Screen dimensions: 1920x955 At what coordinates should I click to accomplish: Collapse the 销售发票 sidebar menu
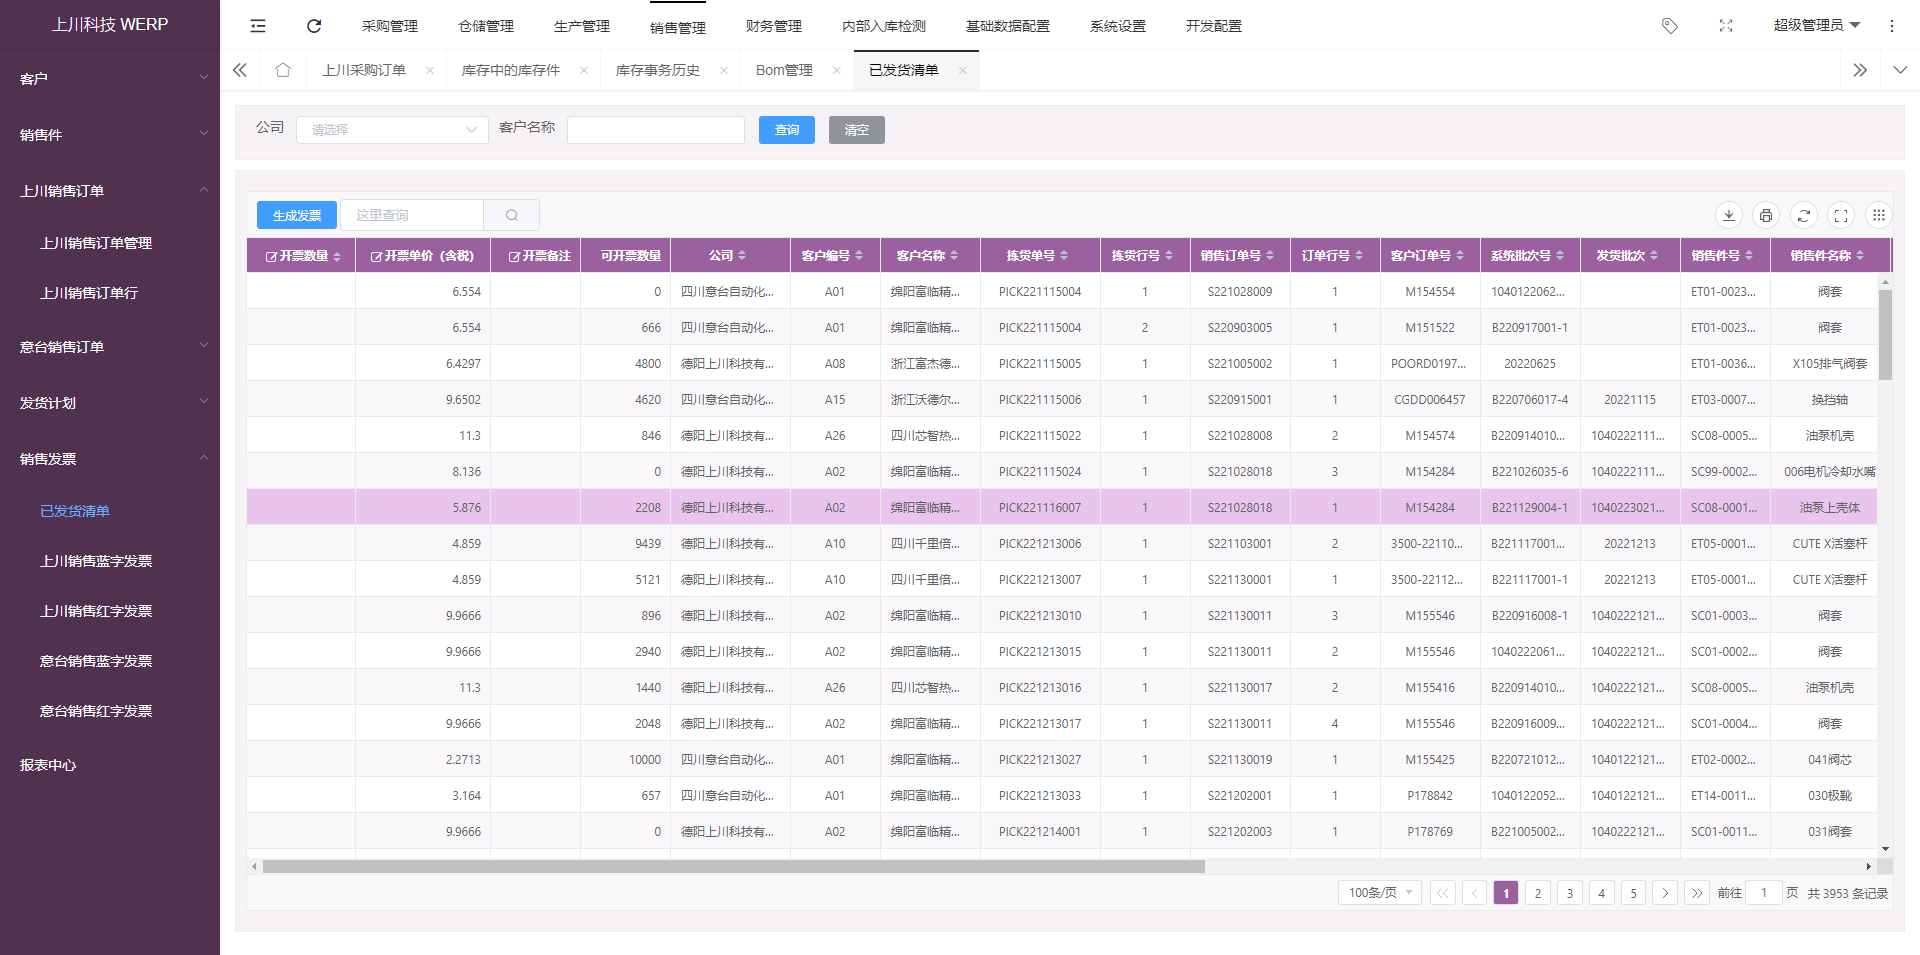(x=110, y=458)
